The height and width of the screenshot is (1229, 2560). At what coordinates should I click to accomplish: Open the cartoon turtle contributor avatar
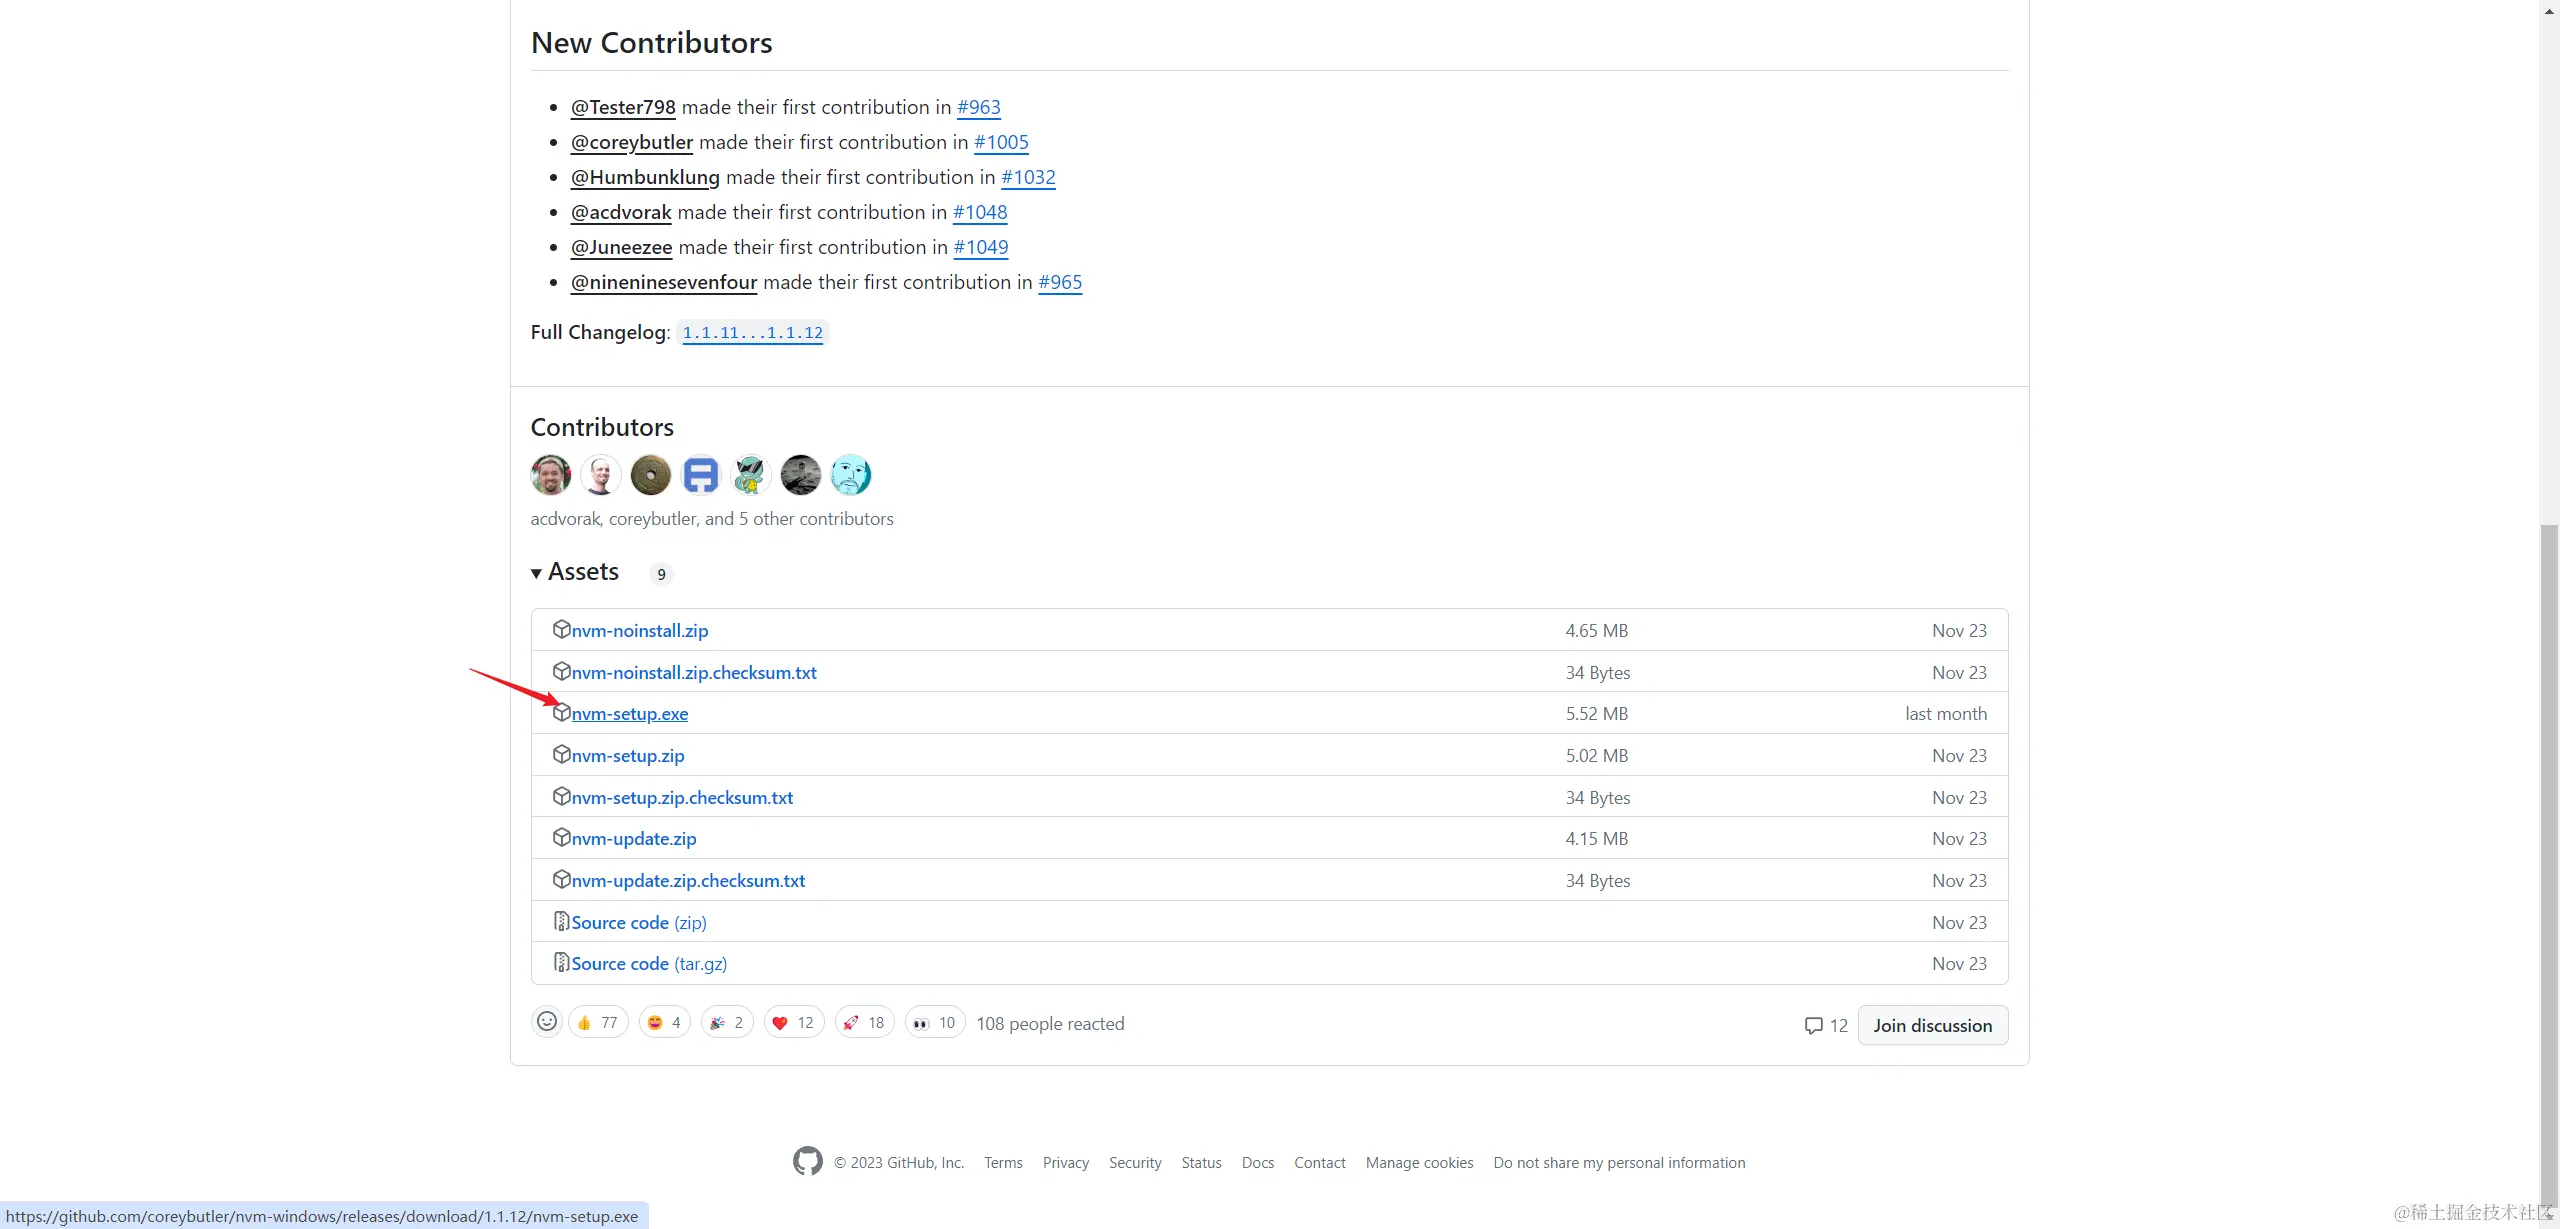751,475
